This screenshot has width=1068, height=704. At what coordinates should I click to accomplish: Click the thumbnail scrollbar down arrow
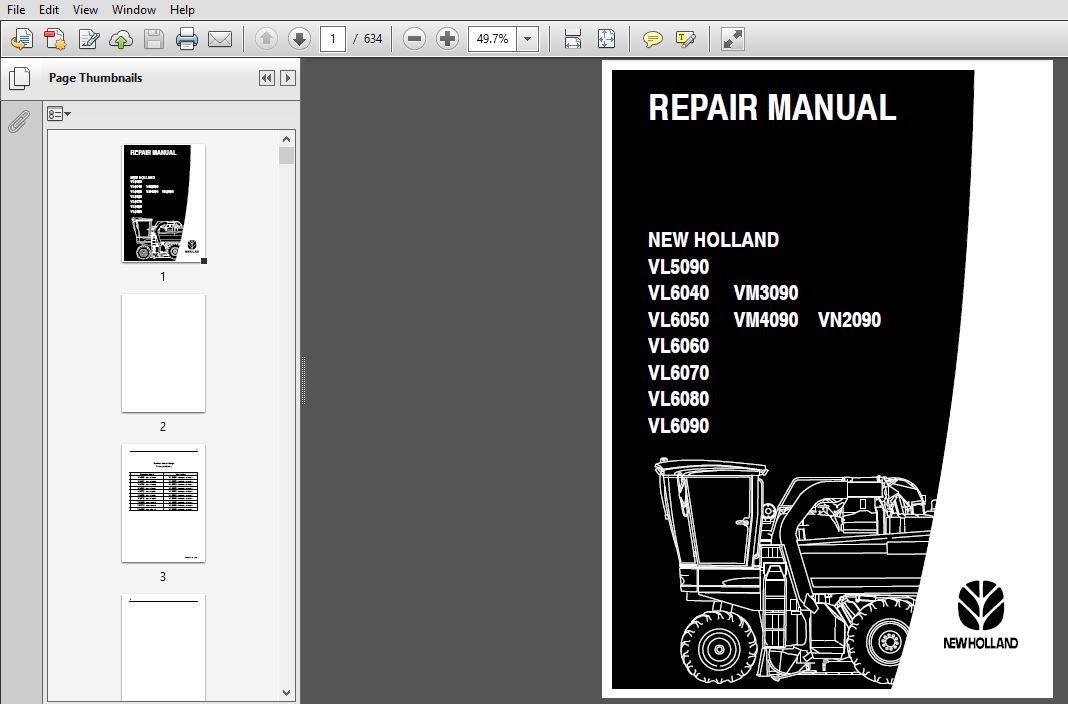[287, 693]
